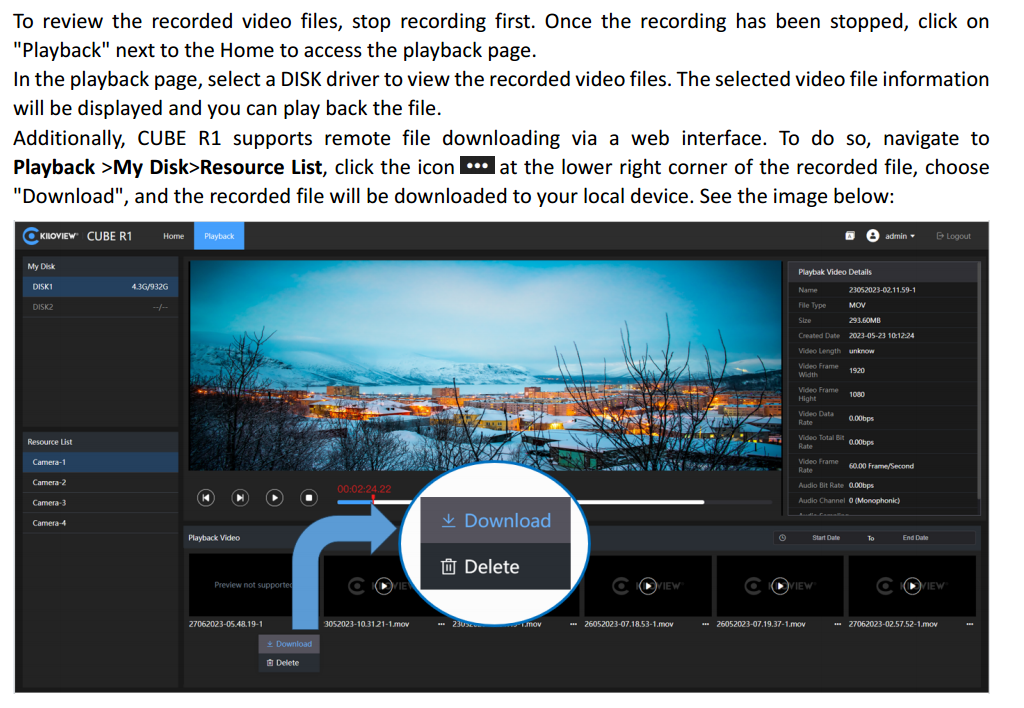Play the 26052023-07.19.37-1.mov thumbnail
This screenshot has width=1024, height=708.
coord(780,586)
